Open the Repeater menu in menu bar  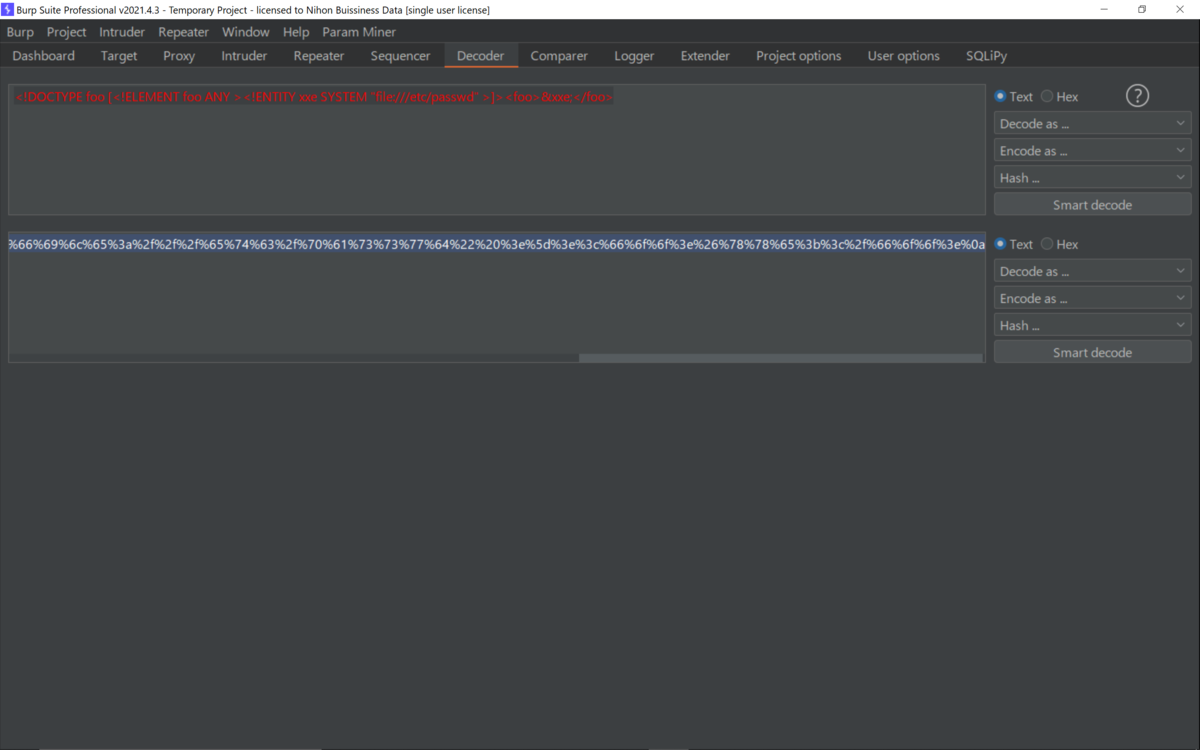click(183, 32)
